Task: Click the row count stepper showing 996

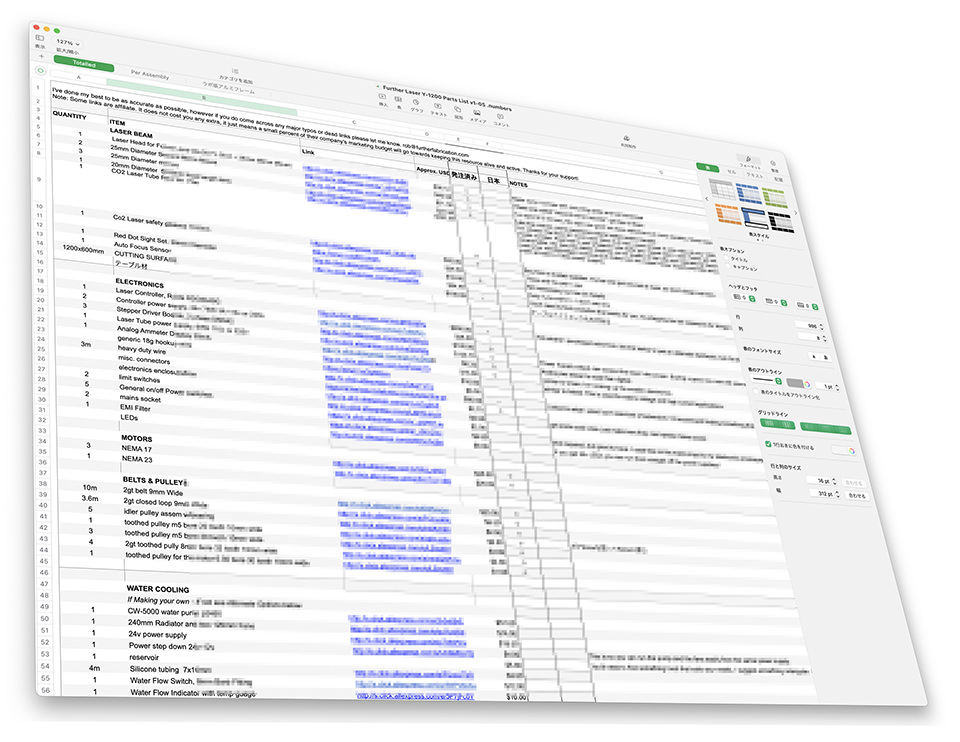Action: 823,326
